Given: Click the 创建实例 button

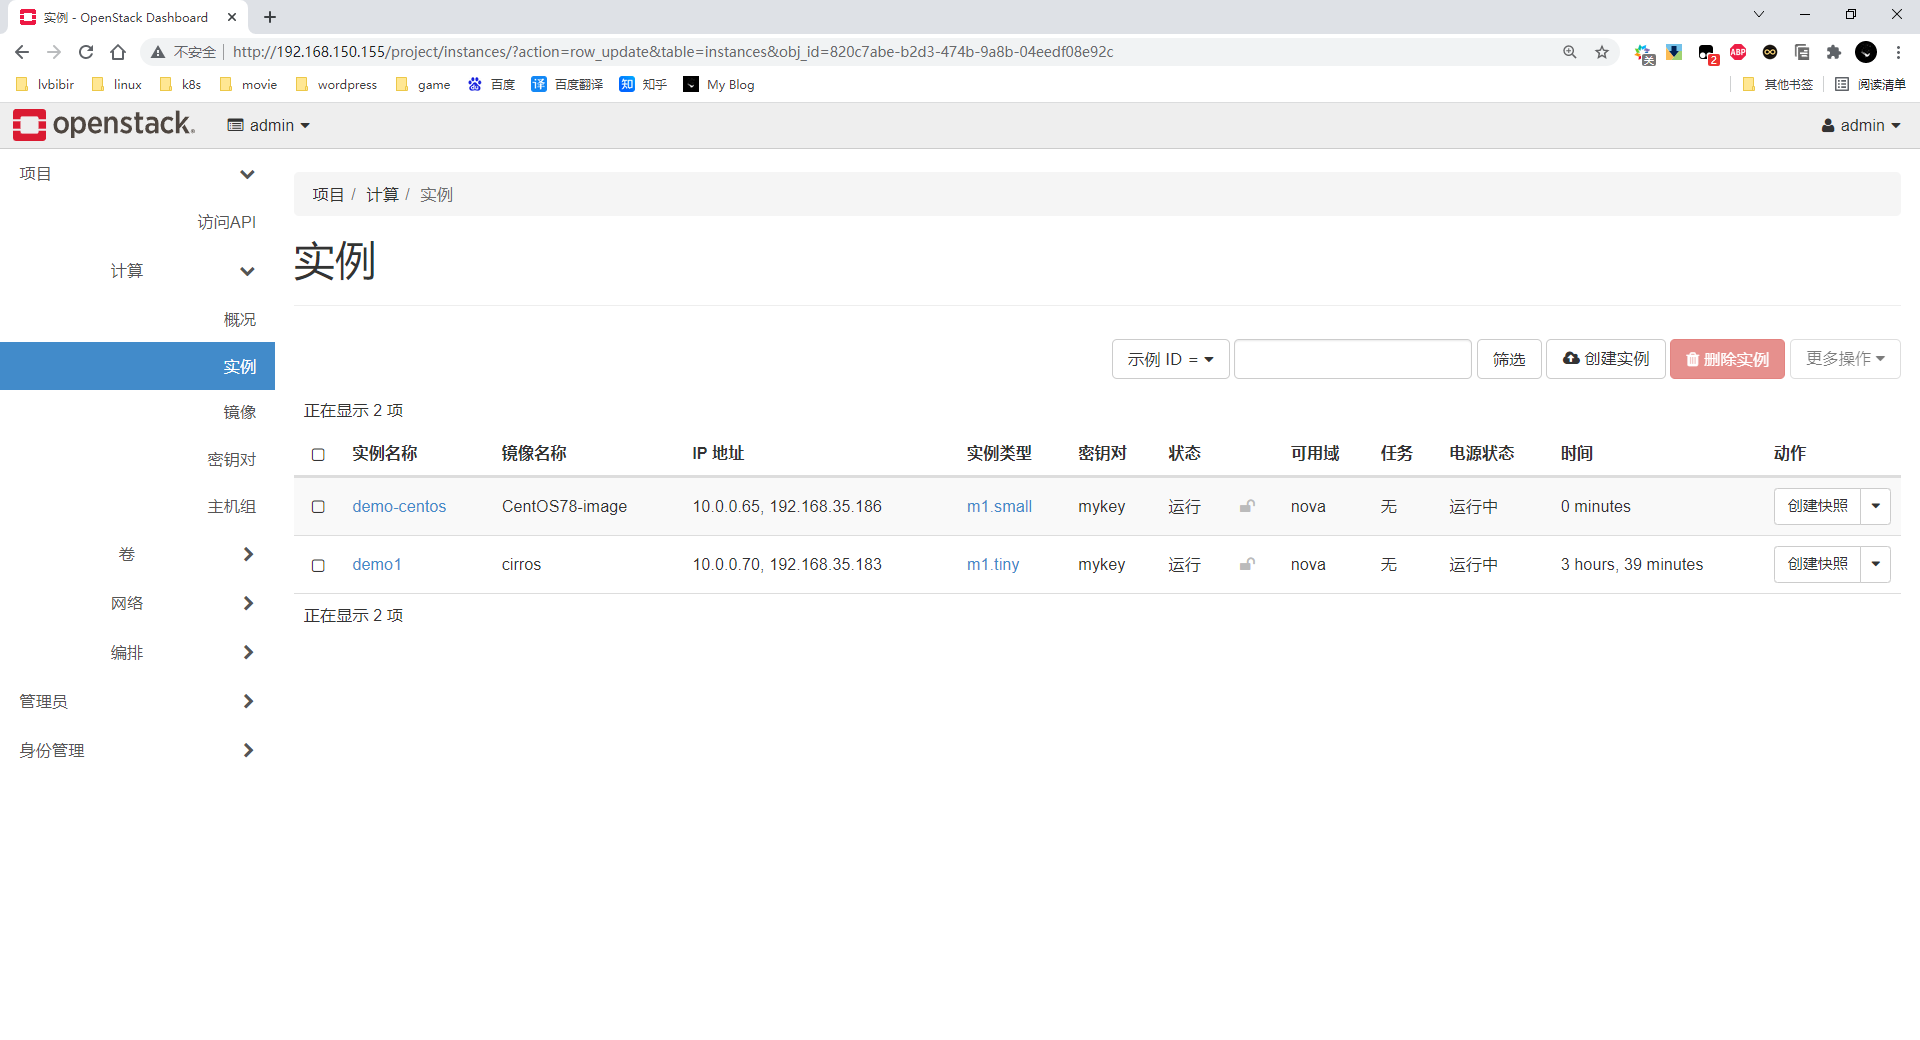Looking at the screenshot, I should pos(1605,359).
